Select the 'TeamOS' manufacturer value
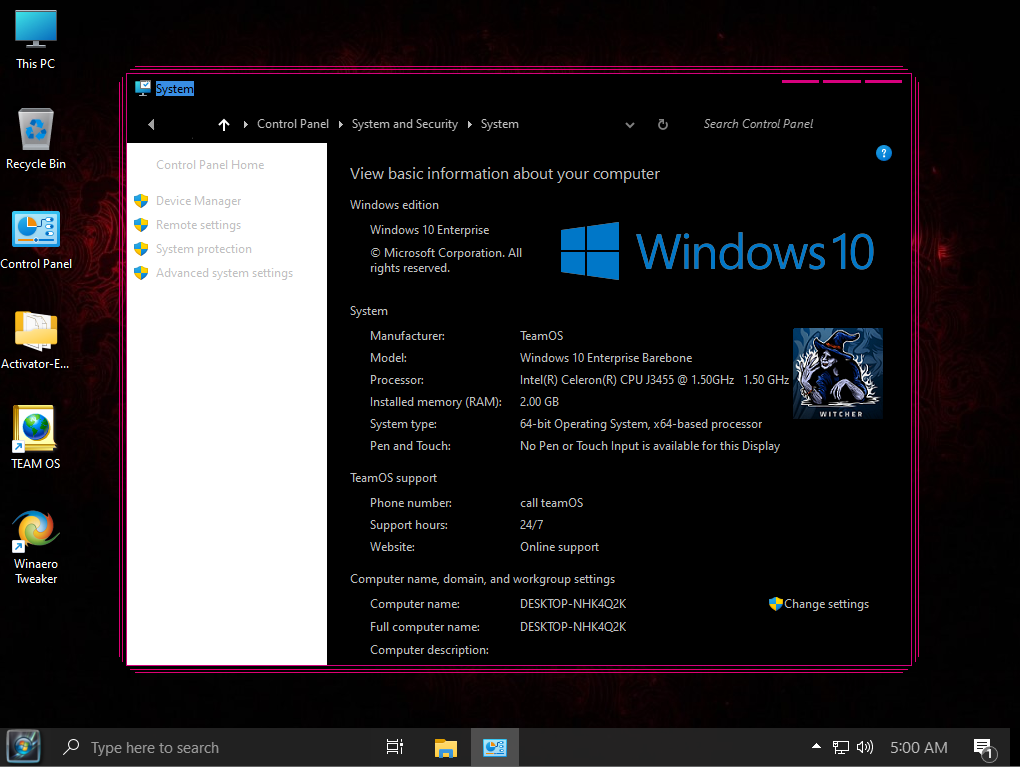This screenshot has height=767, width=1020. click(x=541, y=336)
